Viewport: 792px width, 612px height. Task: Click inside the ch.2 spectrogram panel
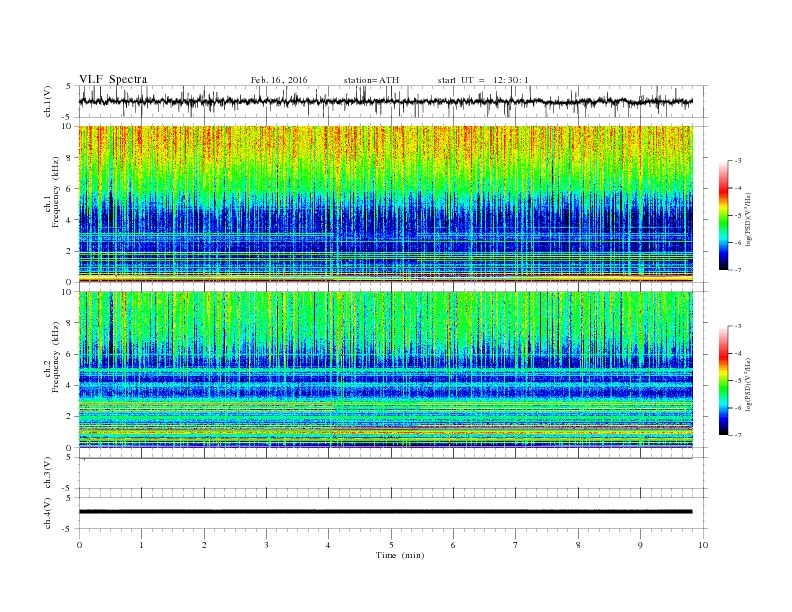coord(385,369)
